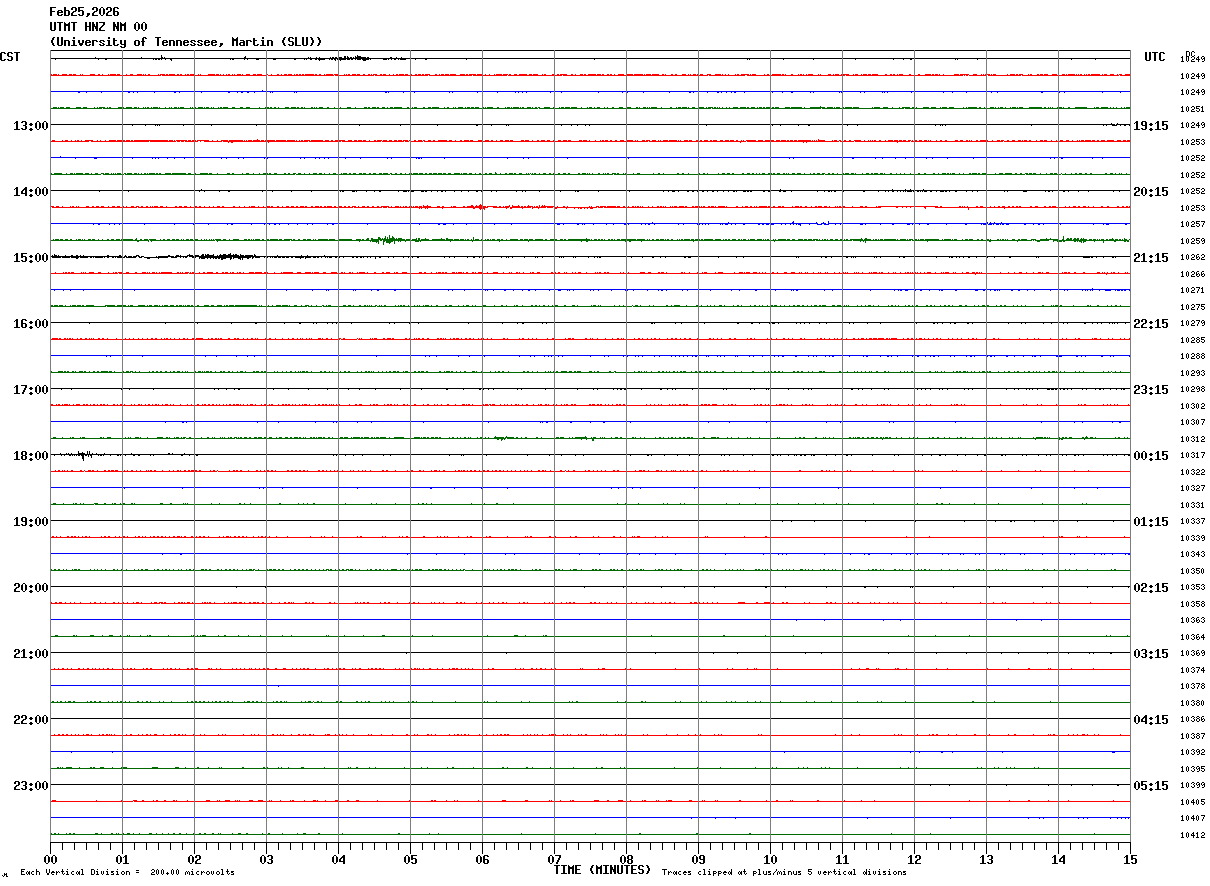Select the 22:00 CST time label
Screen dimensions: 1210x886
pos(30,720)
